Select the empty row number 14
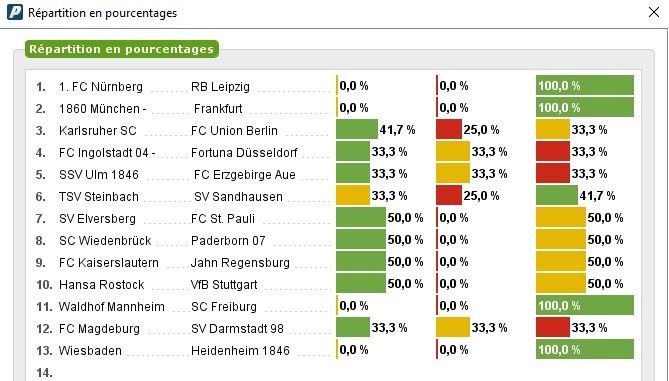 click(x=44, y=372)
